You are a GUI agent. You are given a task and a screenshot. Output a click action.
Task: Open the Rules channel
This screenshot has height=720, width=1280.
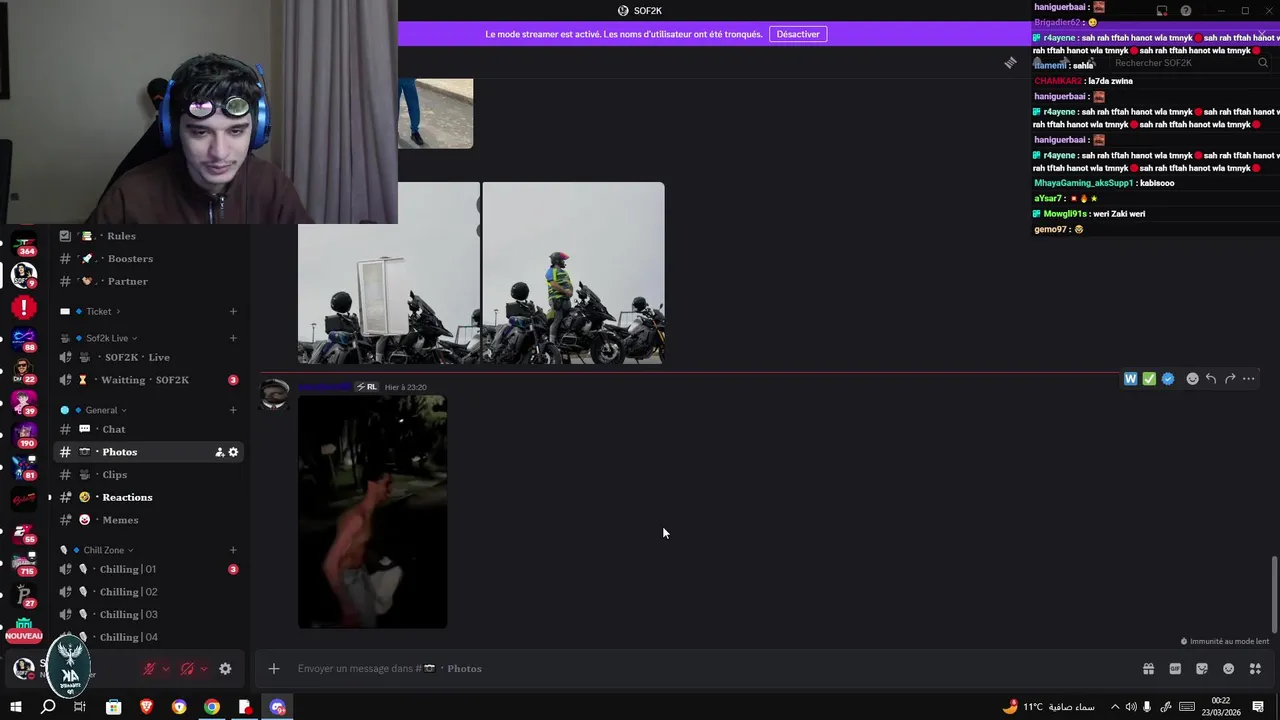point(148,236)
